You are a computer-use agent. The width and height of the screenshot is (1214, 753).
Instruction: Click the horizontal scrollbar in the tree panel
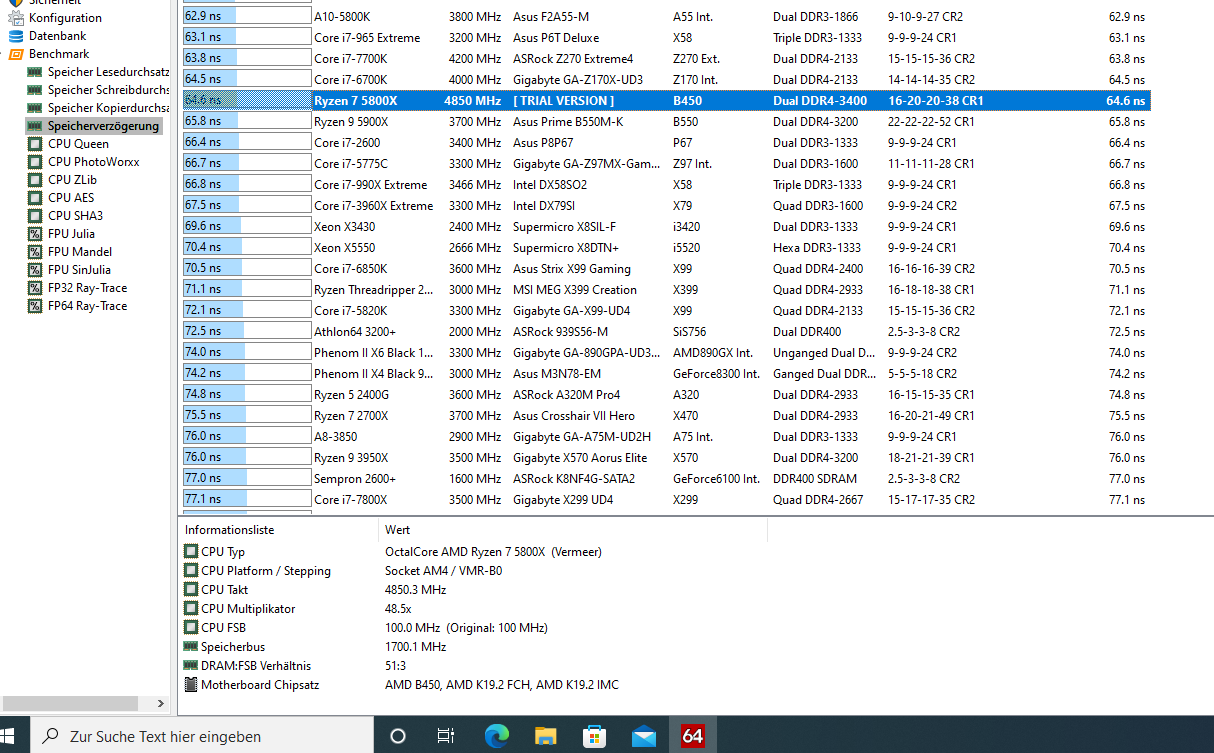click(70, 704)
